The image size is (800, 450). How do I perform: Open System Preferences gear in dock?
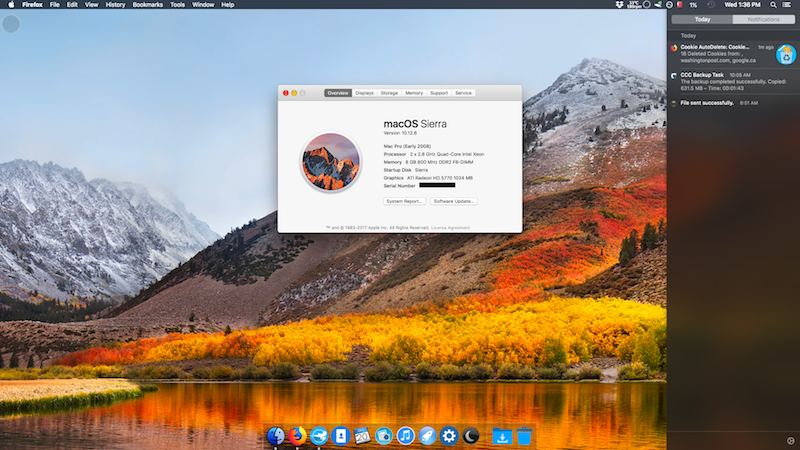tap(449, 436)
